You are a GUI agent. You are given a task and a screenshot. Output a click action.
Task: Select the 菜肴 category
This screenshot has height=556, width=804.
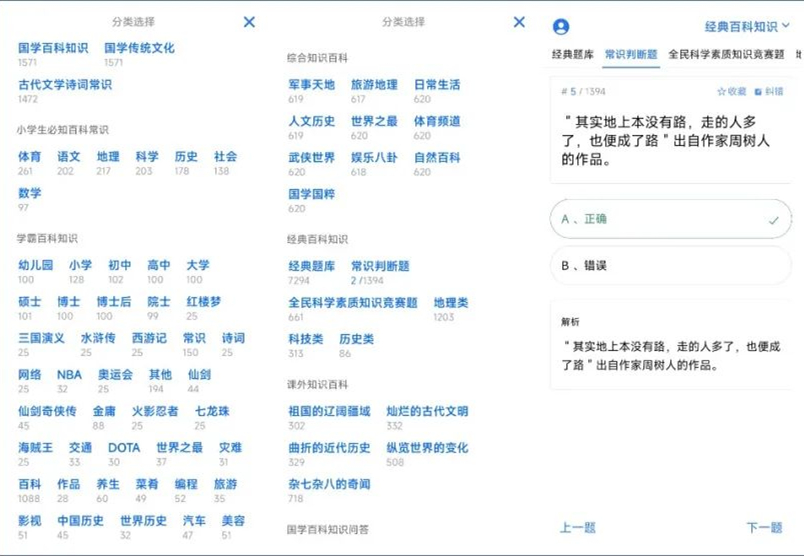click(x=147, y=484)
